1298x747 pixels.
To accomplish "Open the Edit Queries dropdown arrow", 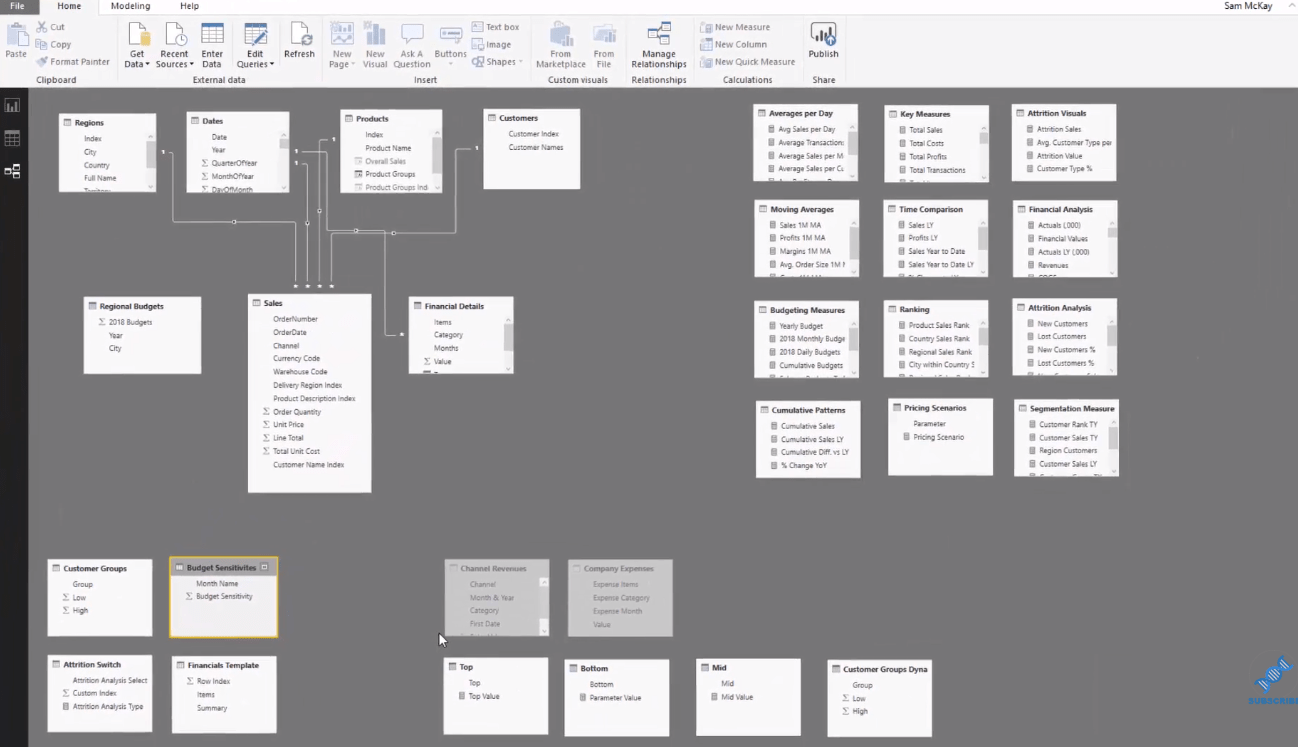I will [271, 65].
